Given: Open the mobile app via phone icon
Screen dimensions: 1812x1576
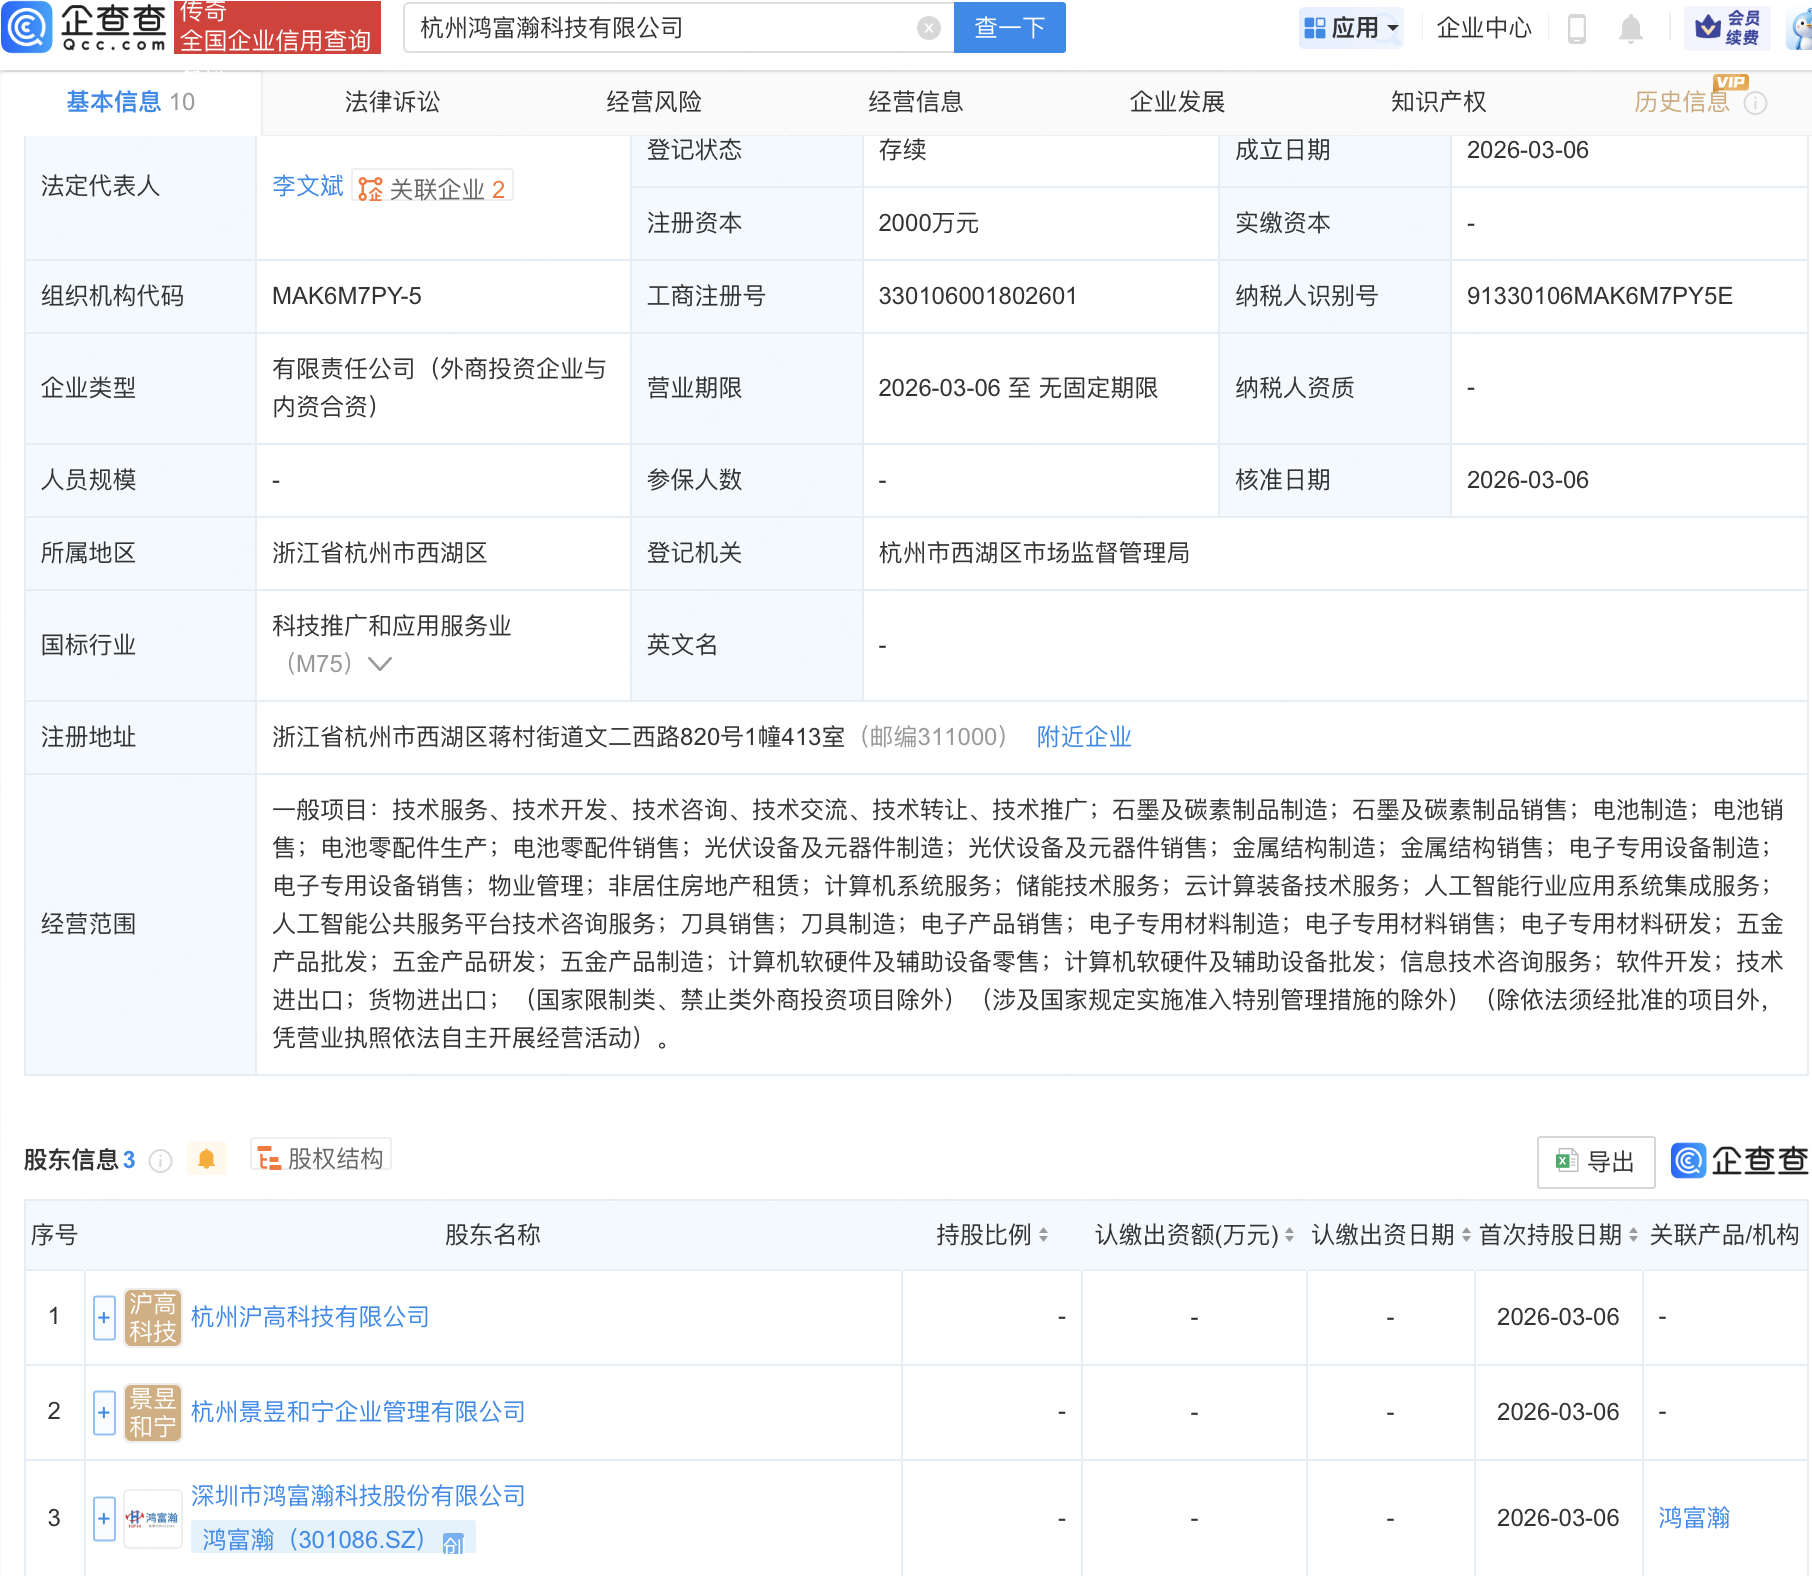Looking at the screenshot, I should (1578, 28).
